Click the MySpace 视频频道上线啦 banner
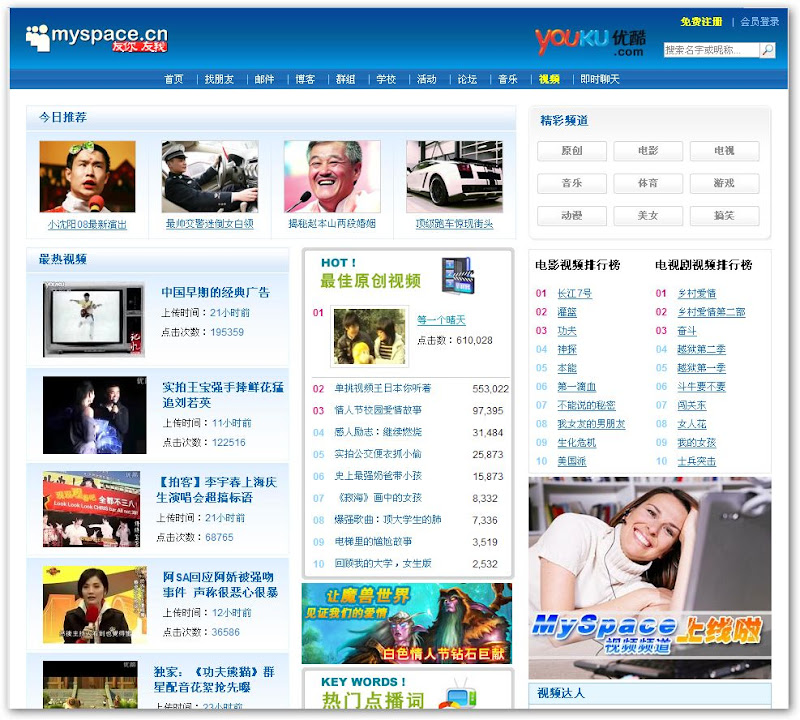 (x=649, y=578)
